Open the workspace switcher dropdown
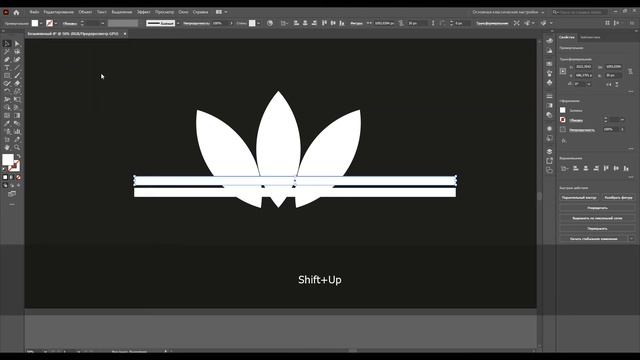Viewport: 640px width, 360px height. click(509, 12)
